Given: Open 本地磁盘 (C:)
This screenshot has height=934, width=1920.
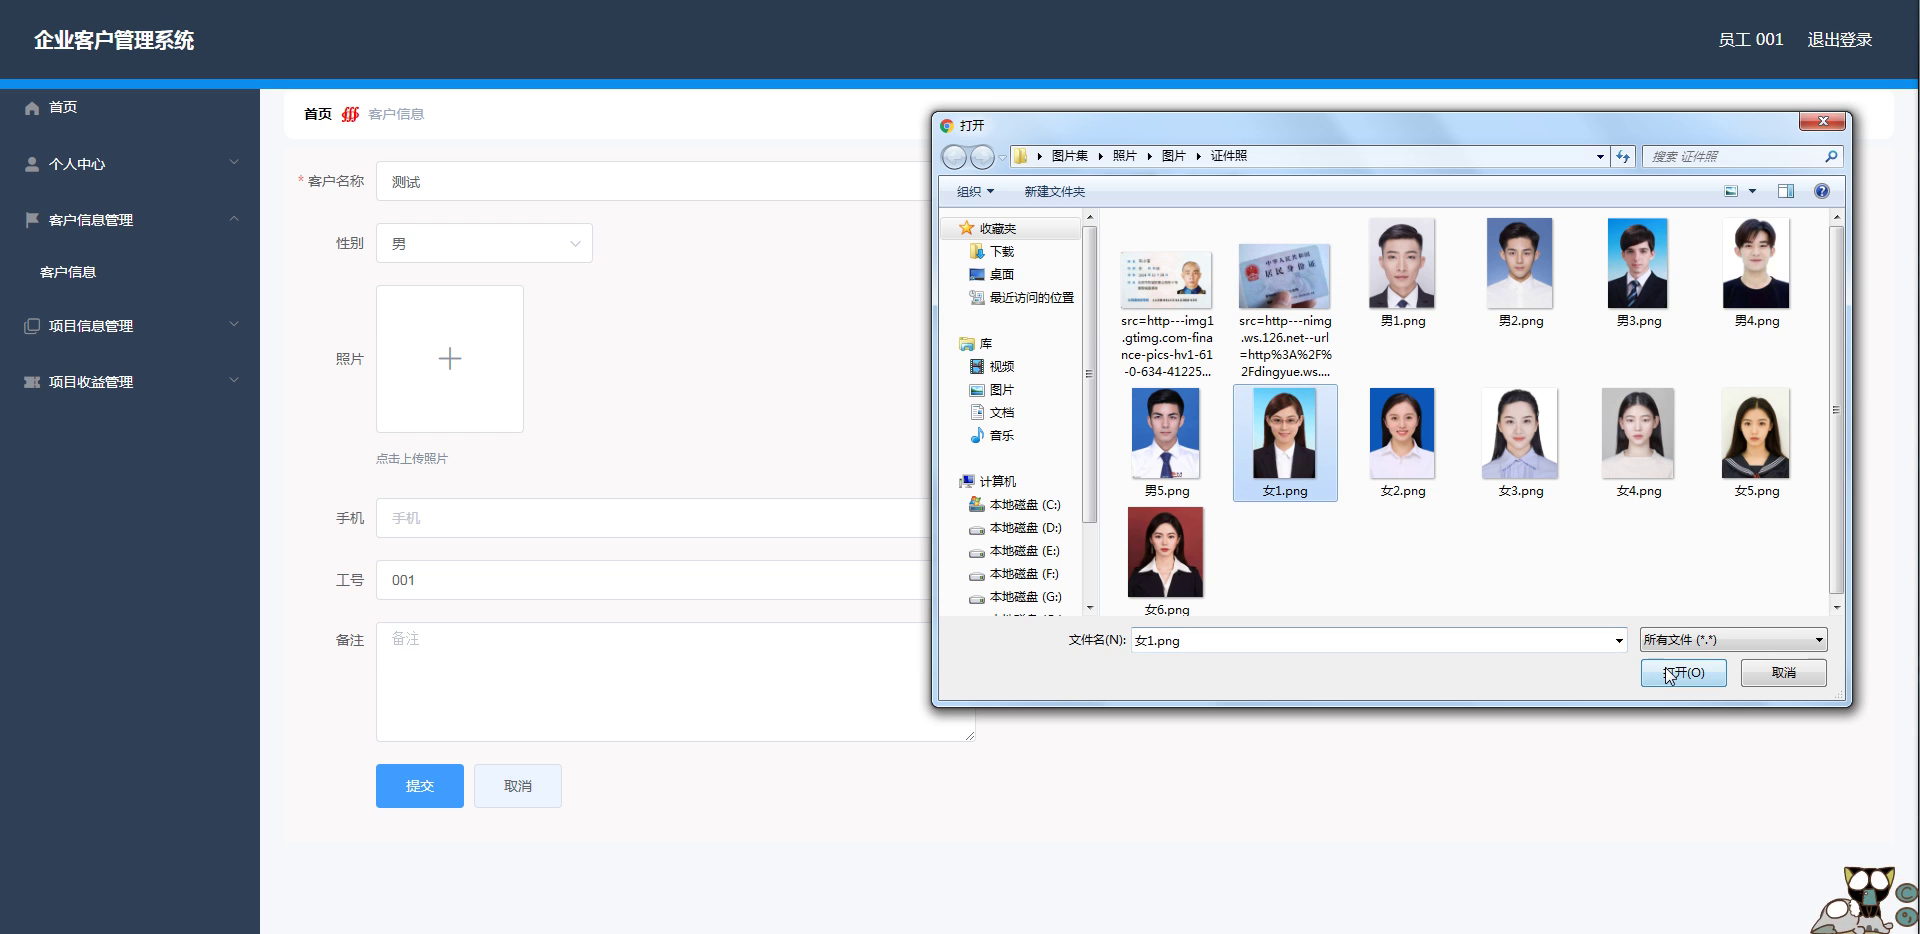Looking at the screenshot, I should [1025, 505].
